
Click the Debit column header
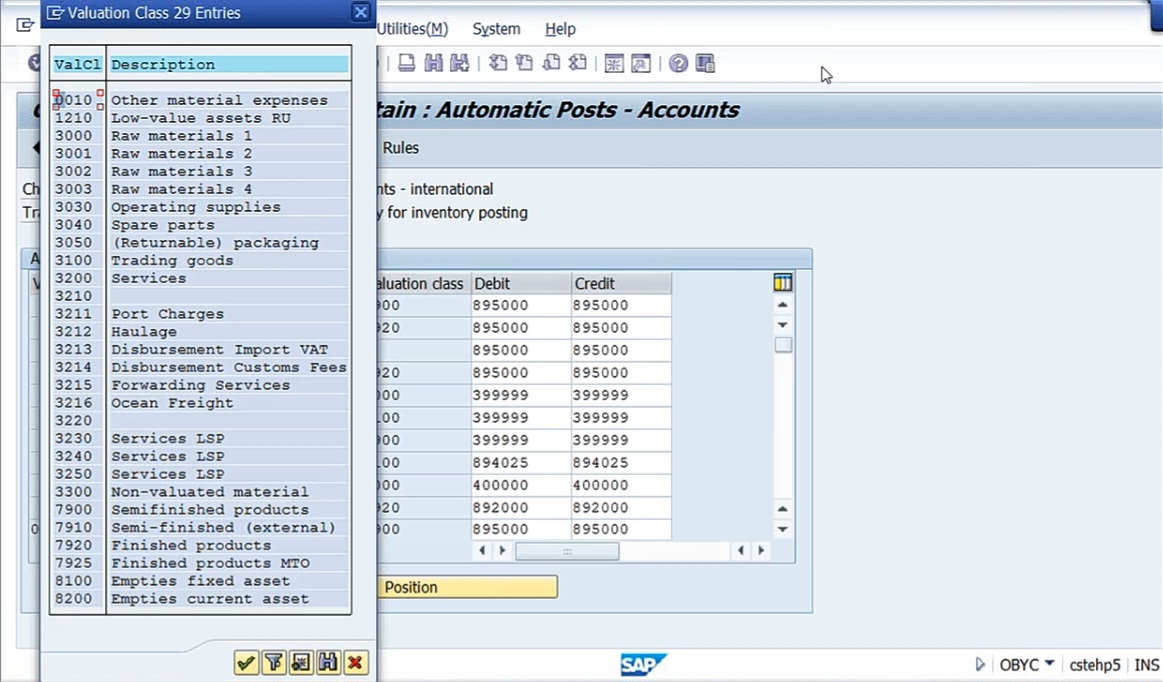521,283
